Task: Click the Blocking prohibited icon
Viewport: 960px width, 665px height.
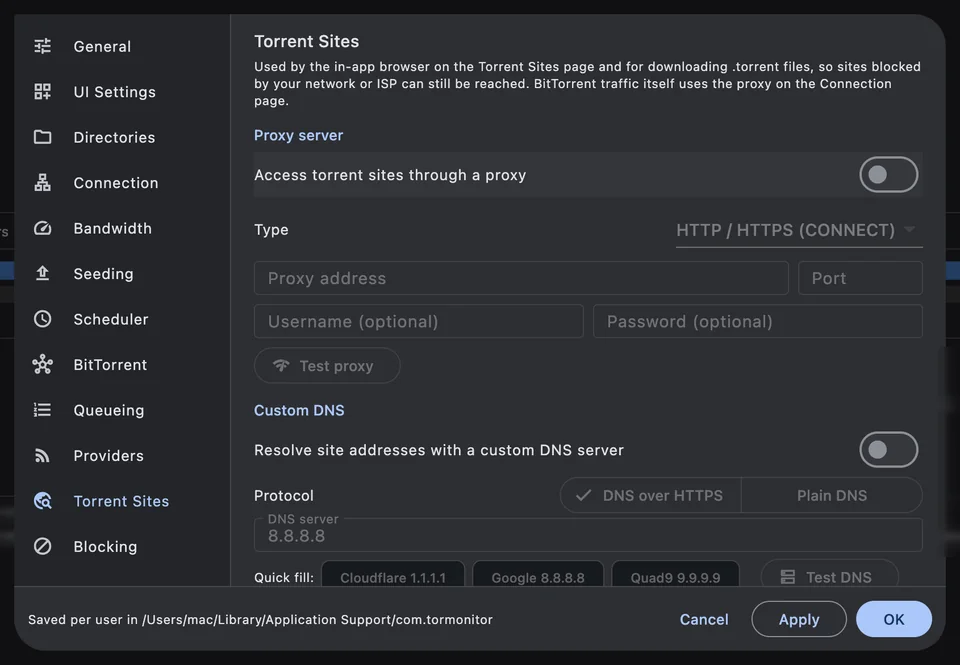Action: tap(42, 546)
